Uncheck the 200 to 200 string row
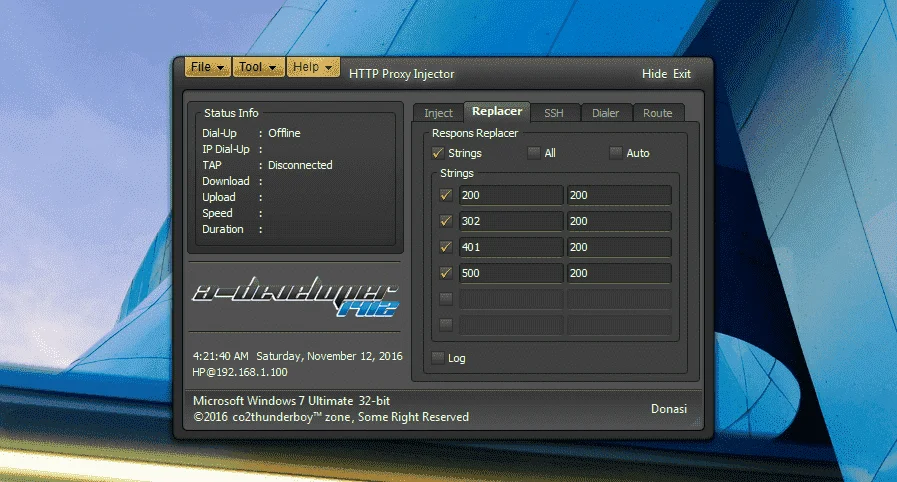Image resolution: width=897 pixels, height=482 pixels. (446, 195)
